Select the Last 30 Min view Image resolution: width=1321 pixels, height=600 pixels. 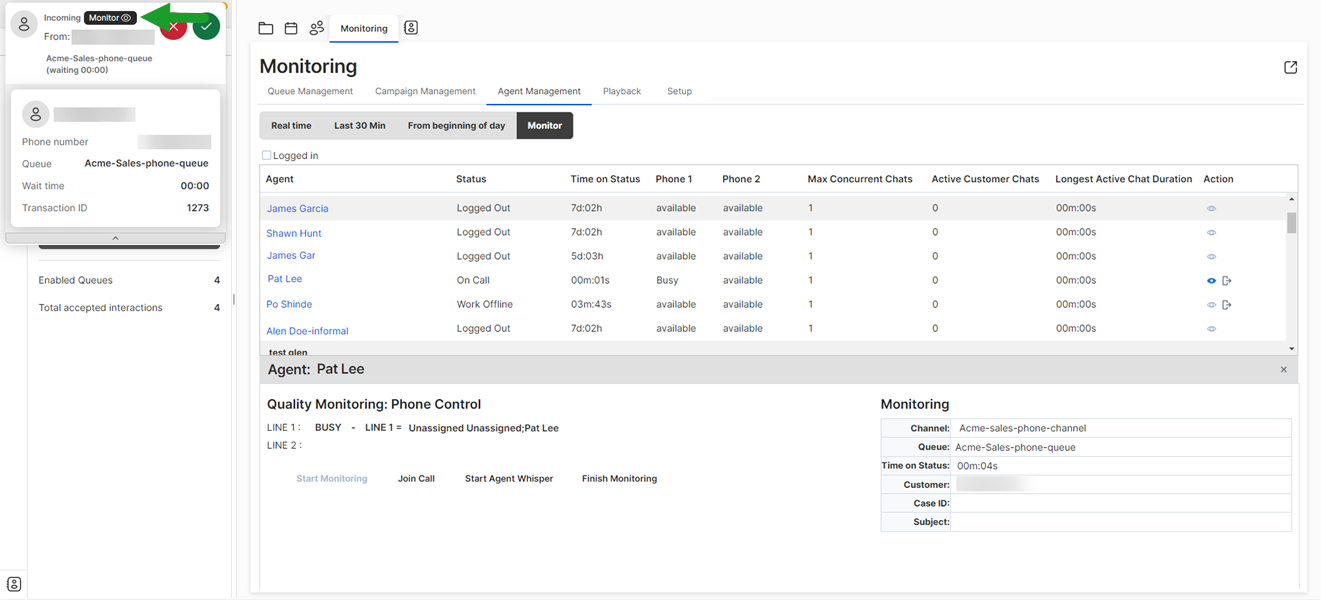click(x=360, y=126)
